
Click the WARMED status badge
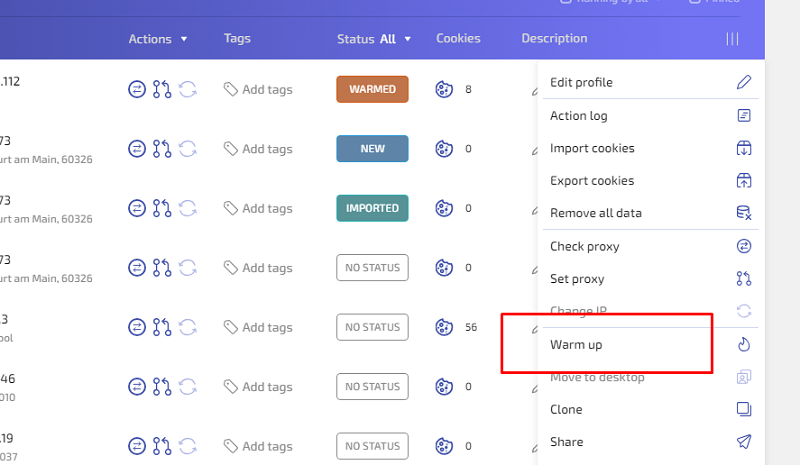(372, 89)
